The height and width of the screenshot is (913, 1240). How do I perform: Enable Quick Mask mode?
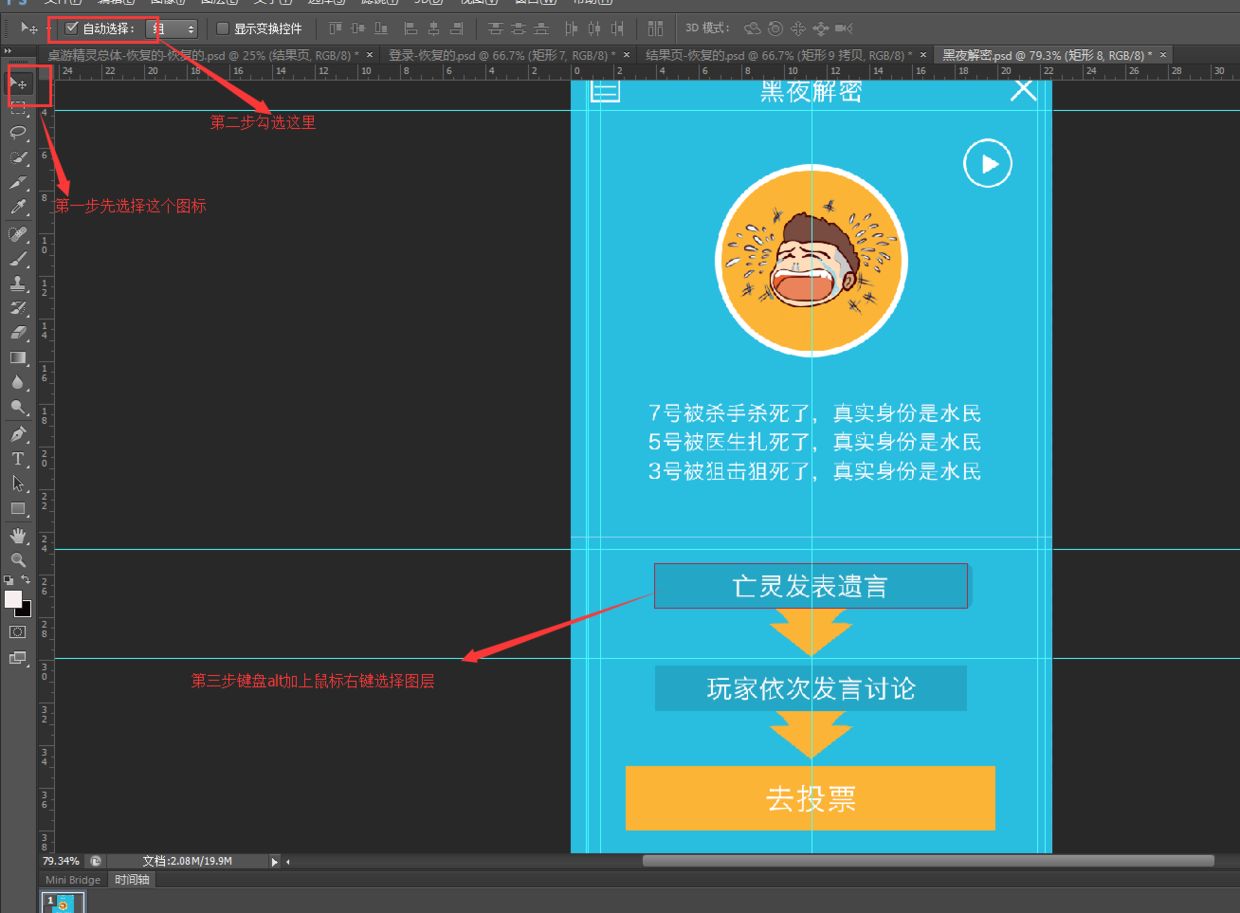click(x=17, y=631)
